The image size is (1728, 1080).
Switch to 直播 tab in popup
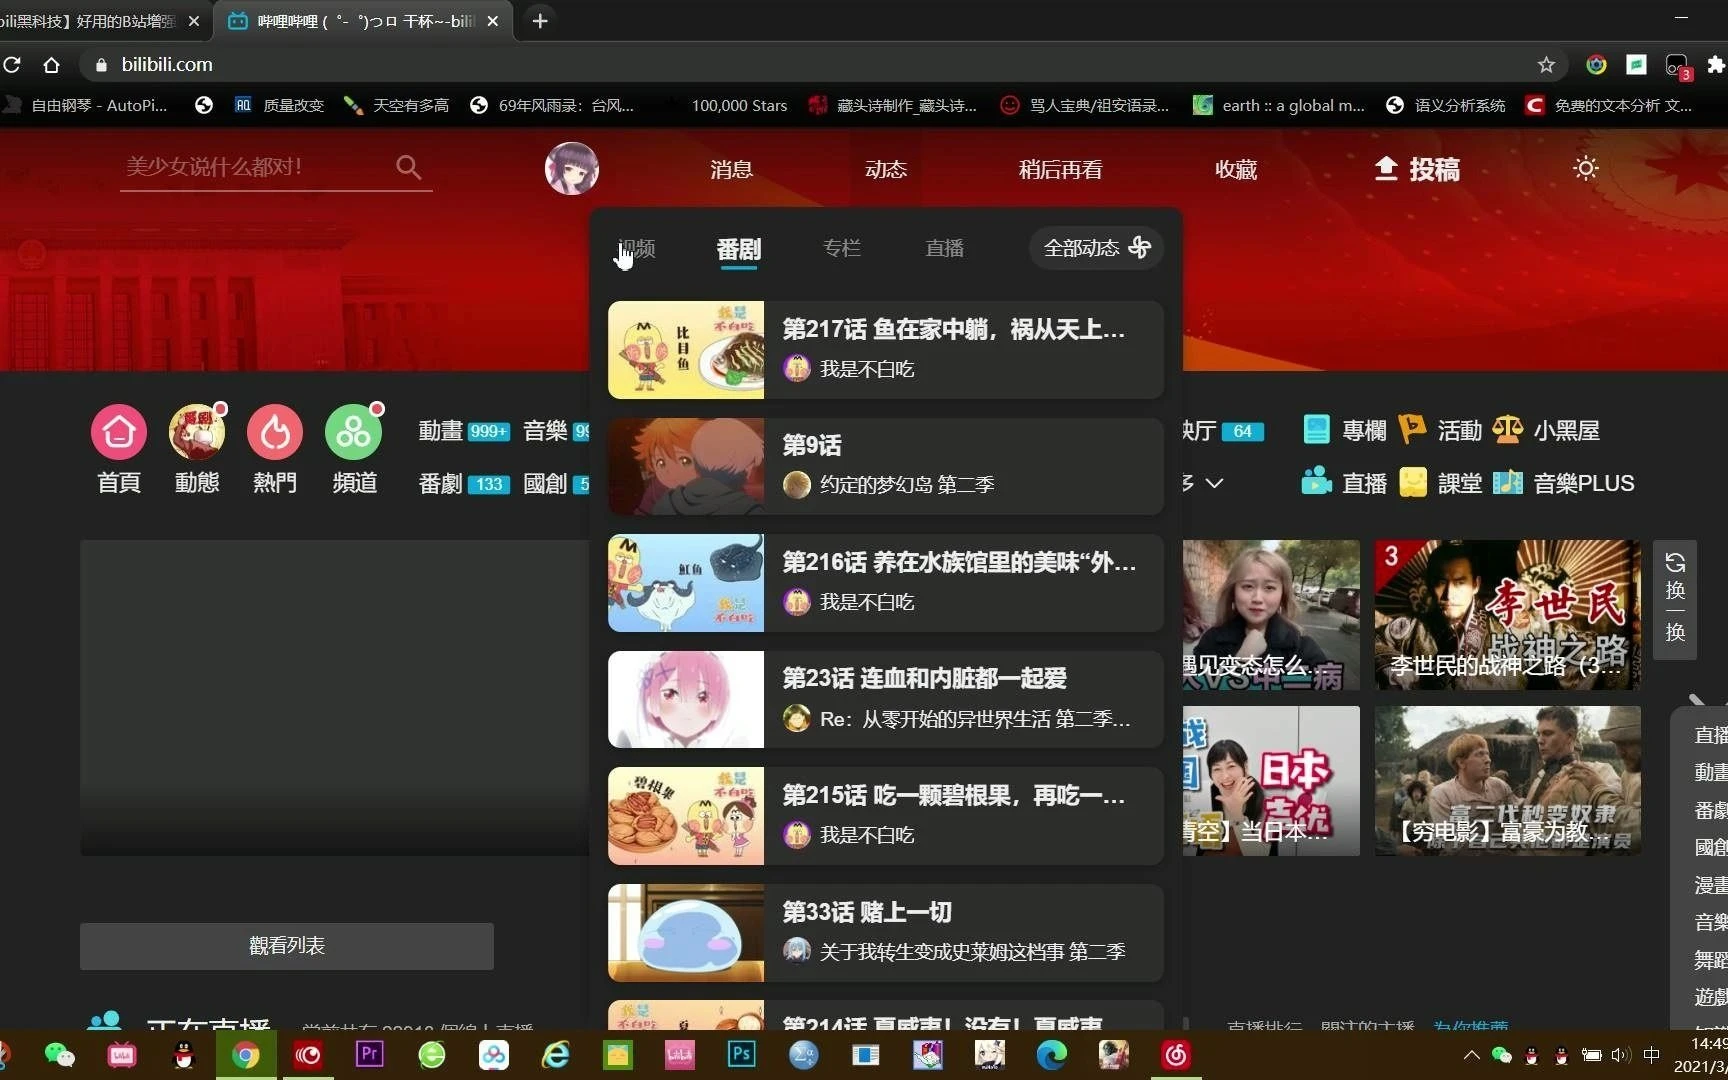tap(945, 248)
